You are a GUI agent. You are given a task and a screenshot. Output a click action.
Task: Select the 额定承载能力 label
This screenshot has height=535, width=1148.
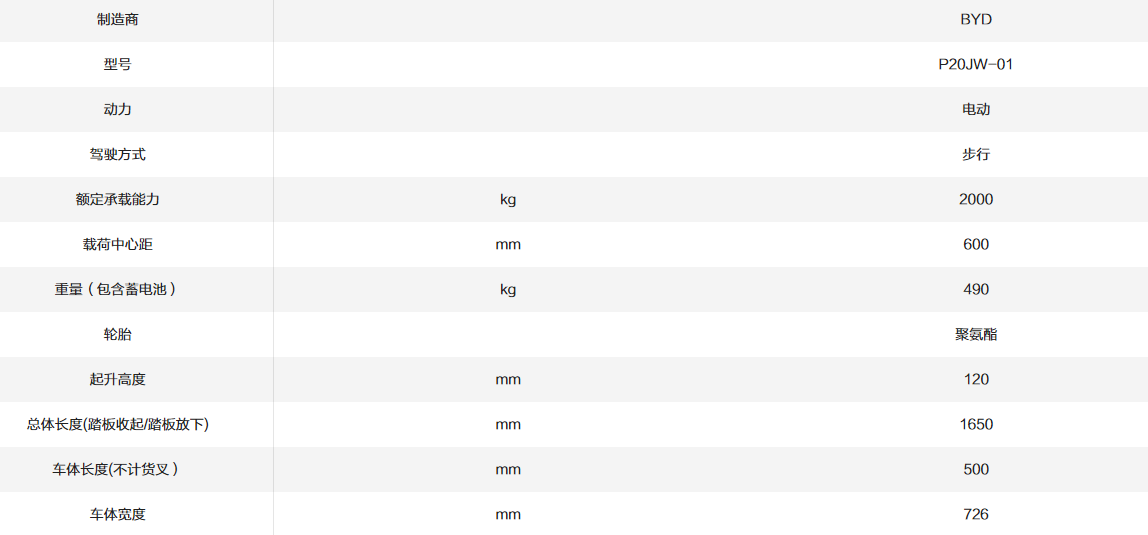pos(118,199)
